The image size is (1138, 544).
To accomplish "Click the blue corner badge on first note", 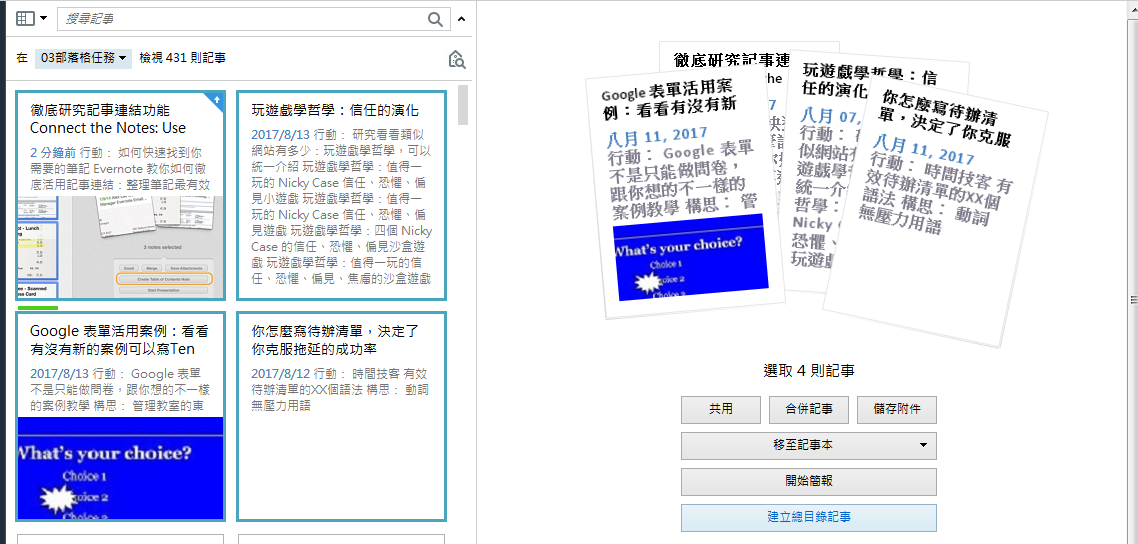I will (216, 100).
